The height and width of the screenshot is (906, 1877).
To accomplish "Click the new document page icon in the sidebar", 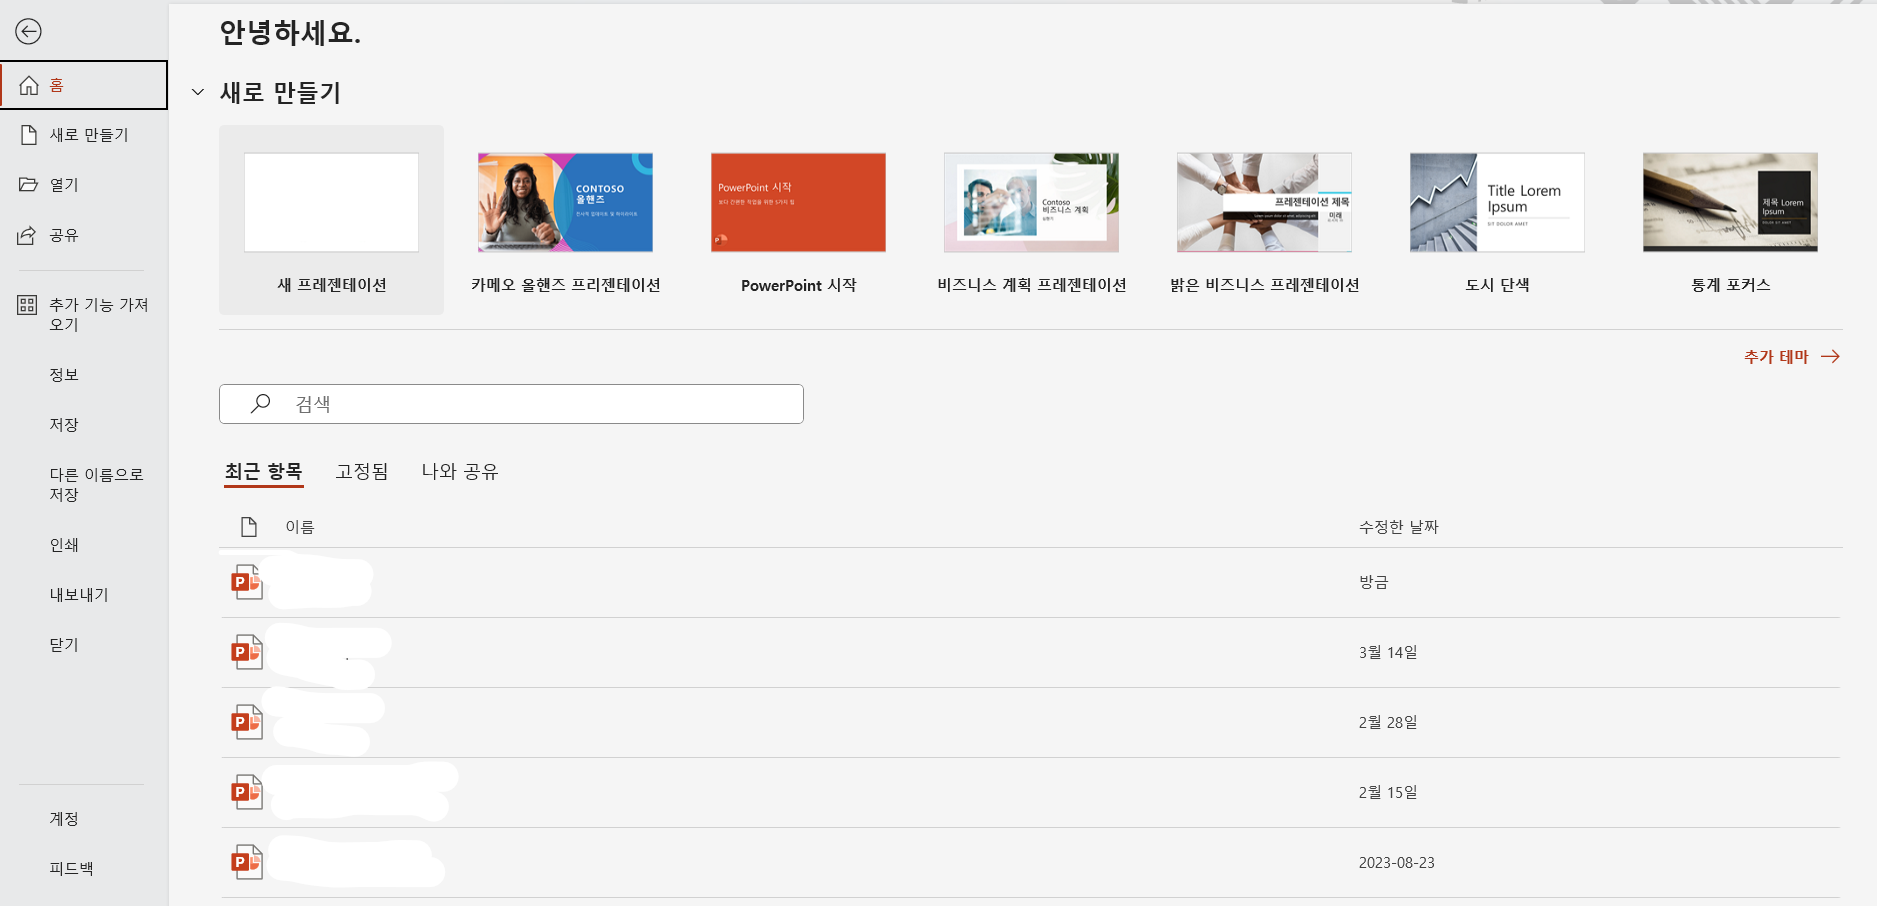I will pyautogui.click(x=29, y=135).
